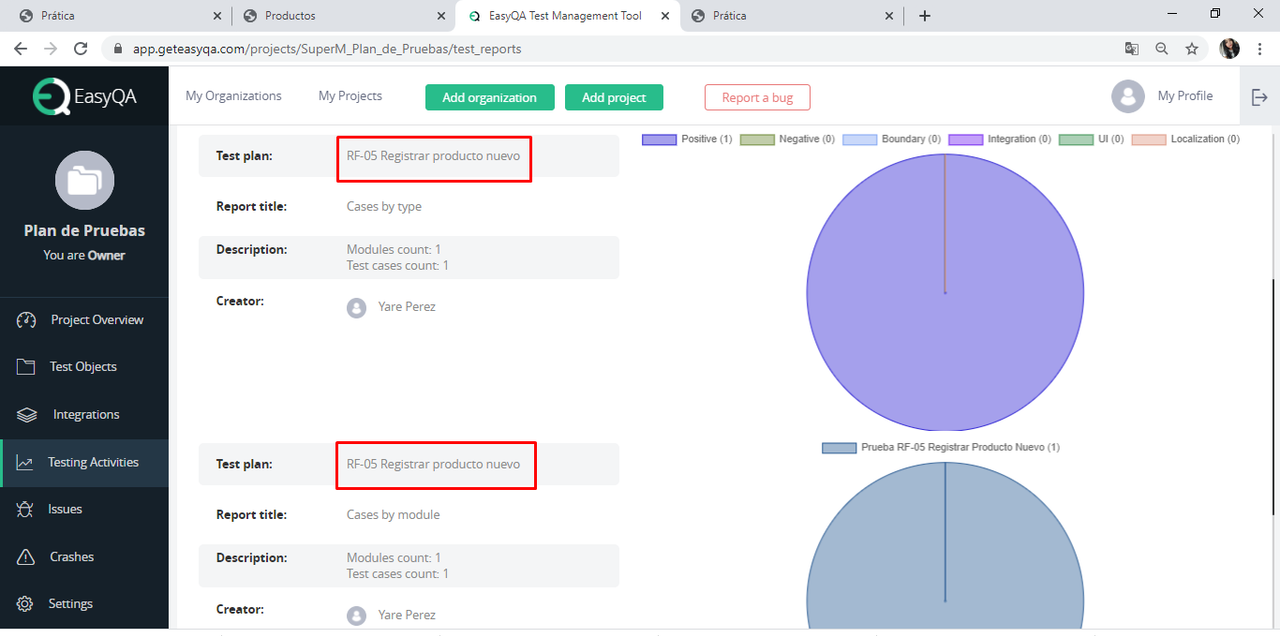Click Yare Perez avatar in second report
The width and height of the screenshot is (1280, 636).
pos(356,616)
